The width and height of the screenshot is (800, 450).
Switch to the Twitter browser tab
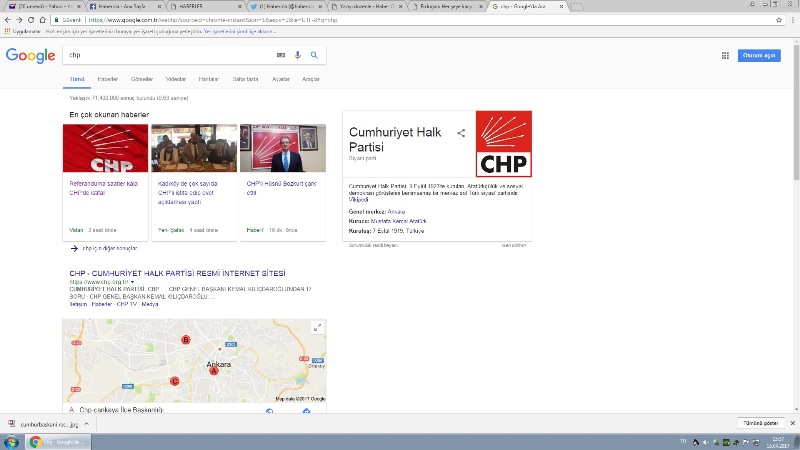click(x=286, y=7)
